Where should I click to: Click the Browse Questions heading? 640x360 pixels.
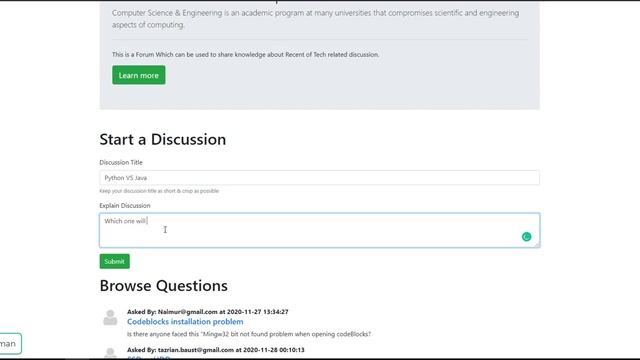[164, 286]
